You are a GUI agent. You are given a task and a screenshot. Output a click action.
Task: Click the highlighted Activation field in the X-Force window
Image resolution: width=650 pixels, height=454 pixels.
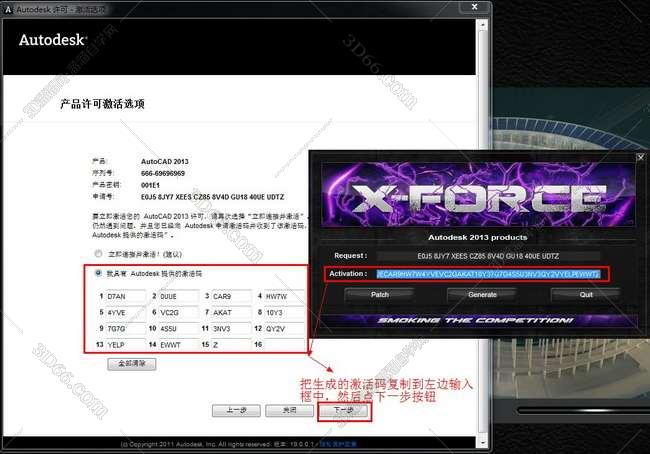point(488,274)
